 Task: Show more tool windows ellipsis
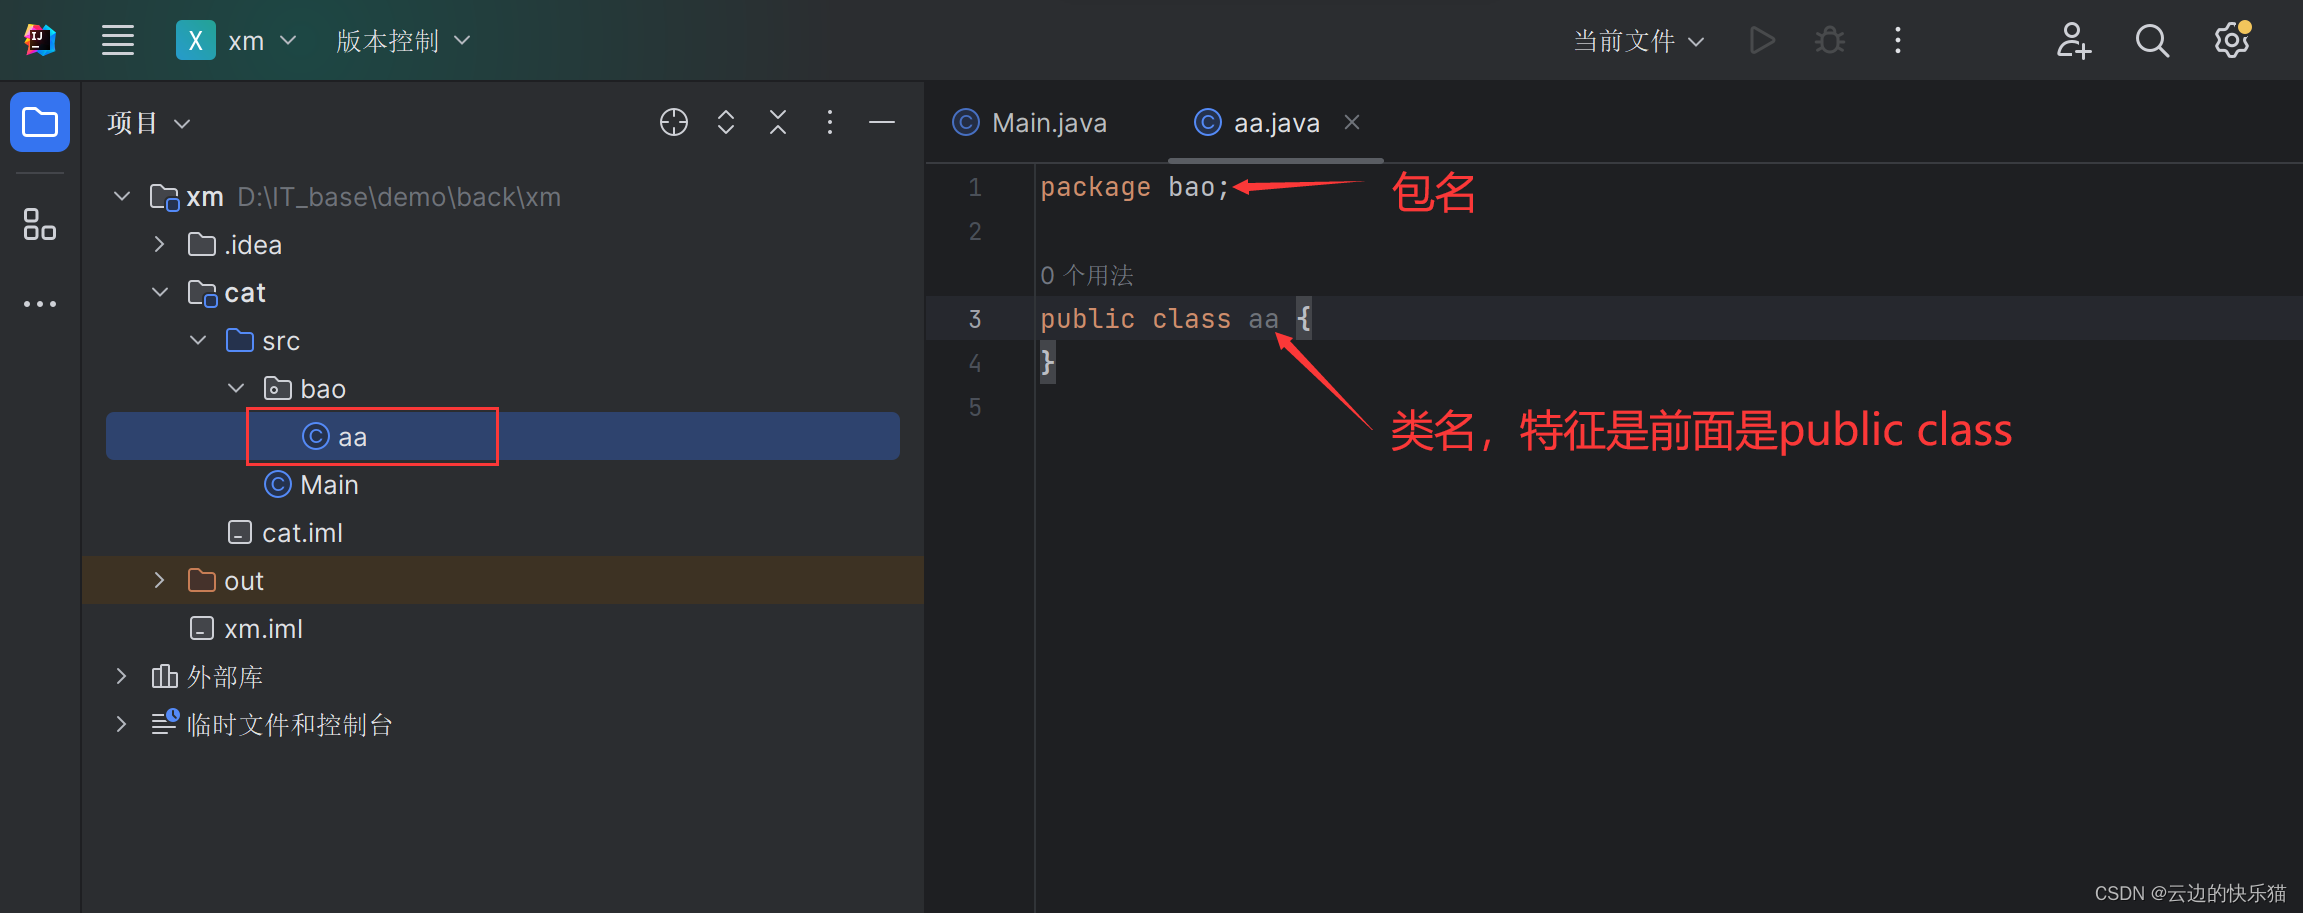click(40, 304)
